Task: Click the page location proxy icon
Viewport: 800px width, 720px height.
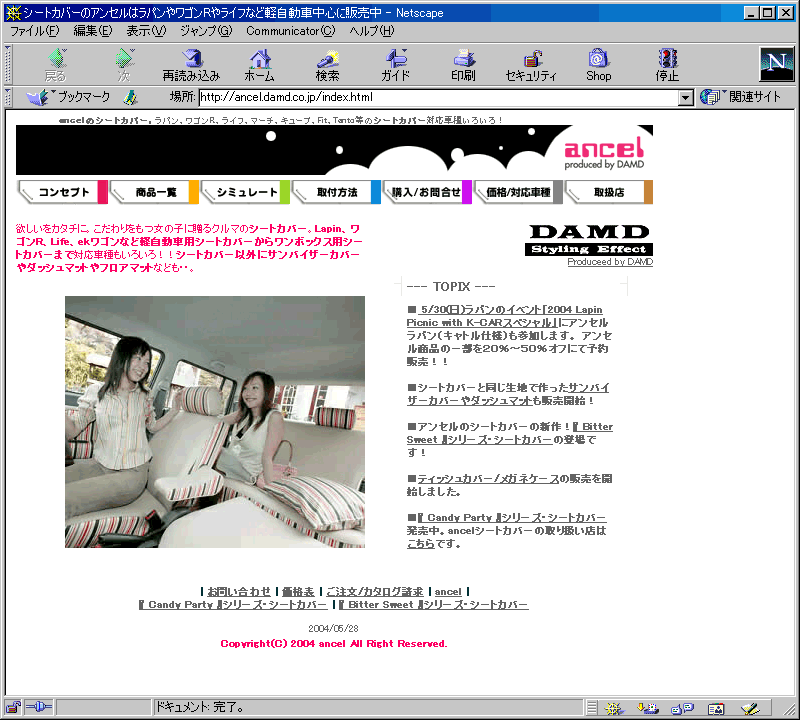Action: pyautogui.click(x=131, y=97)
